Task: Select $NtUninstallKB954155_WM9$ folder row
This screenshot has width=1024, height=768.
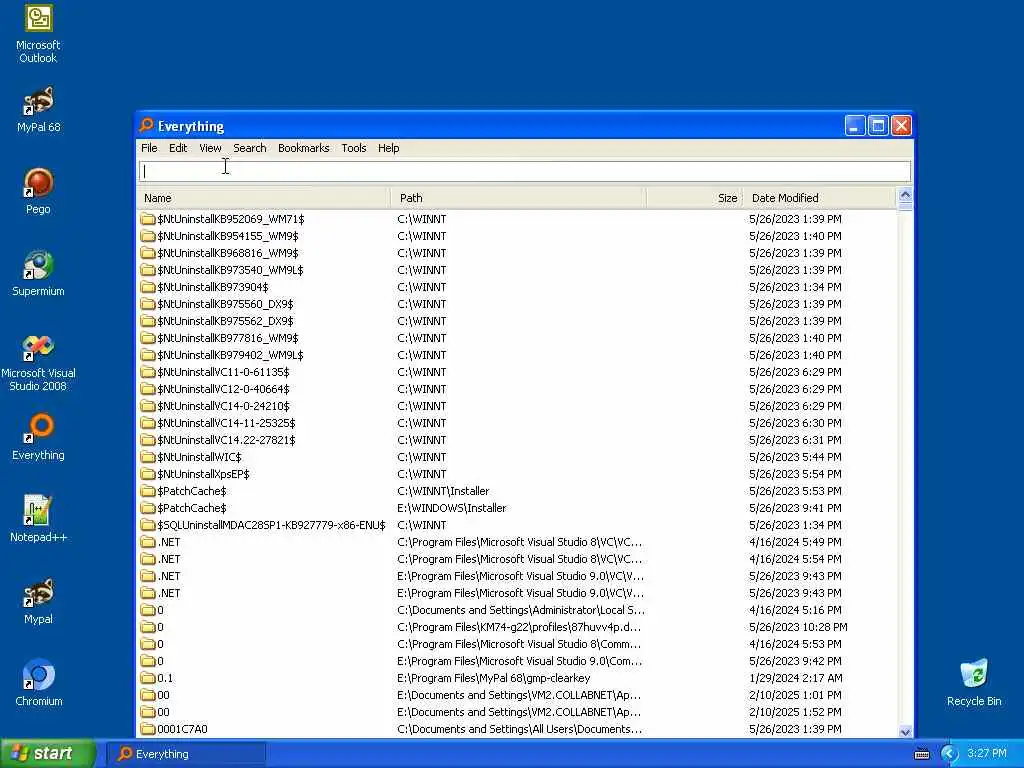Action: (x=517, y=236)
